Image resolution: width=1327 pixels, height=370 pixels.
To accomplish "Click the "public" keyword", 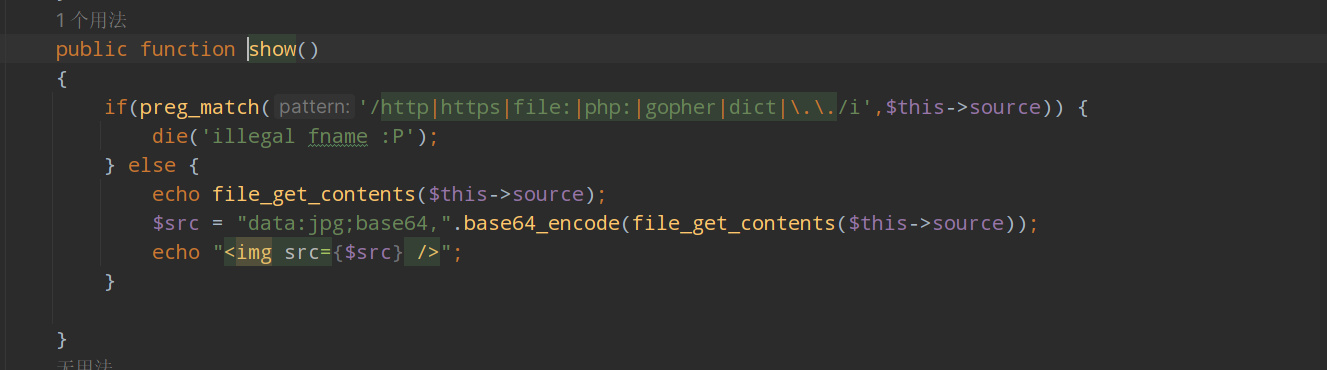I will pyautogui.click(x=92, y=49).
